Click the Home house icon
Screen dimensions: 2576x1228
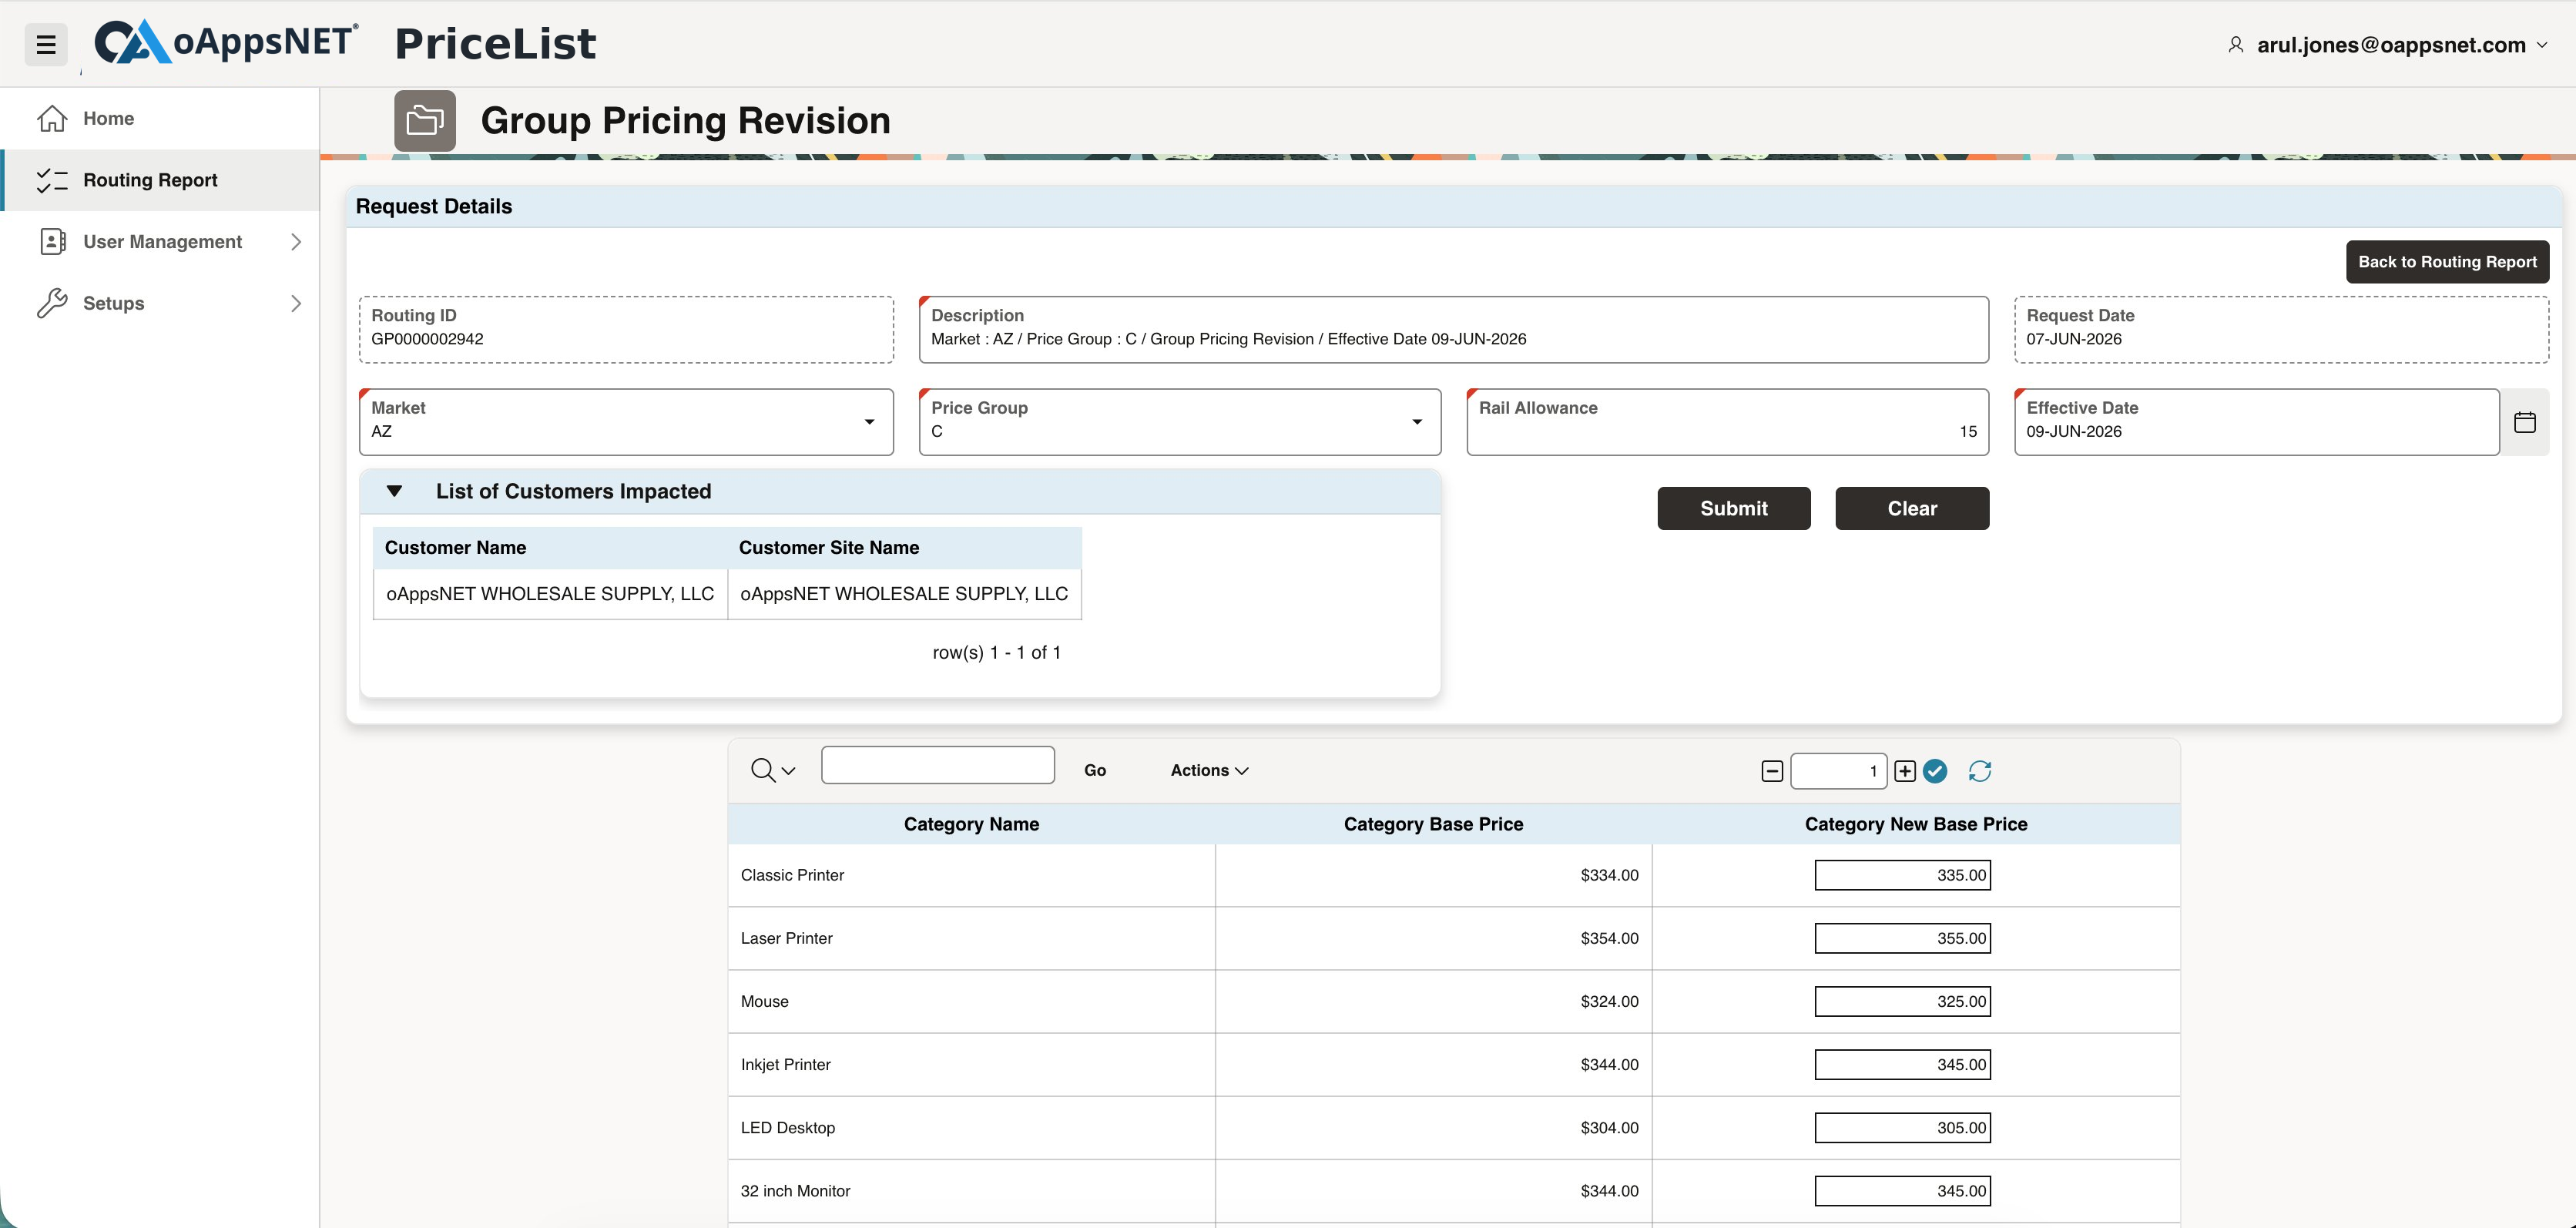tap(52, 118)
